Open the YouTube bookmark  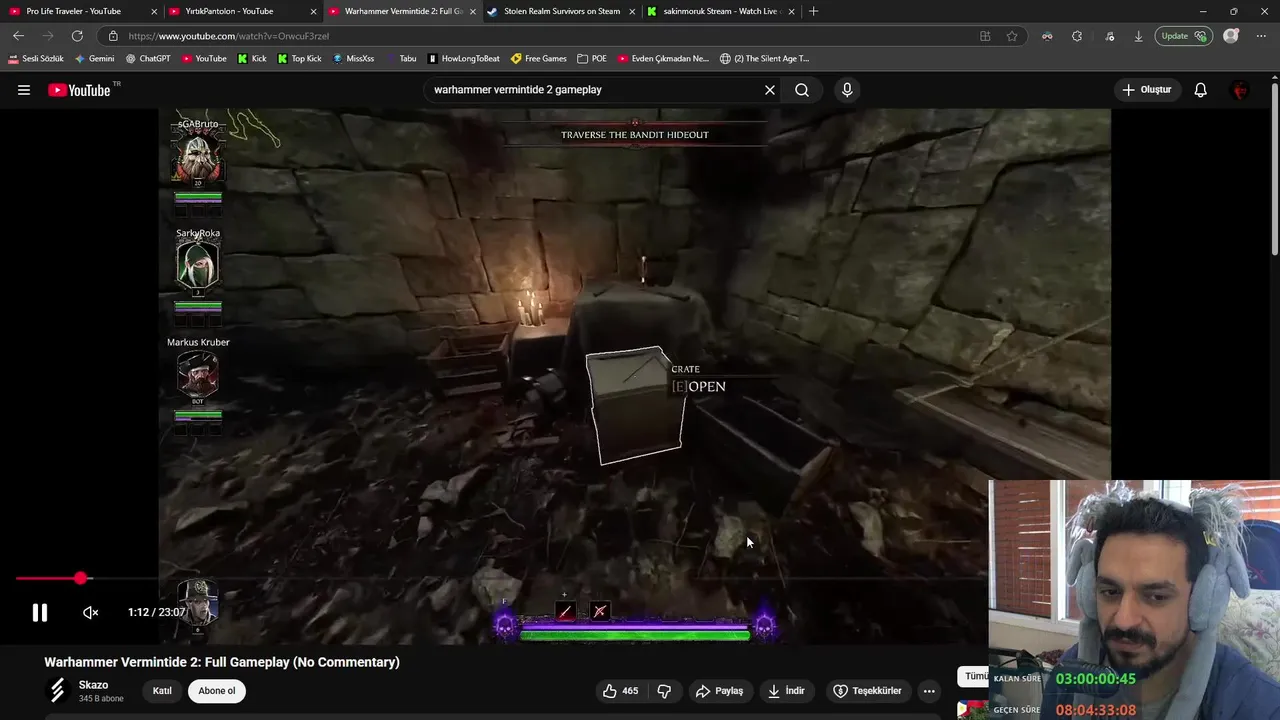click(204, 59)
